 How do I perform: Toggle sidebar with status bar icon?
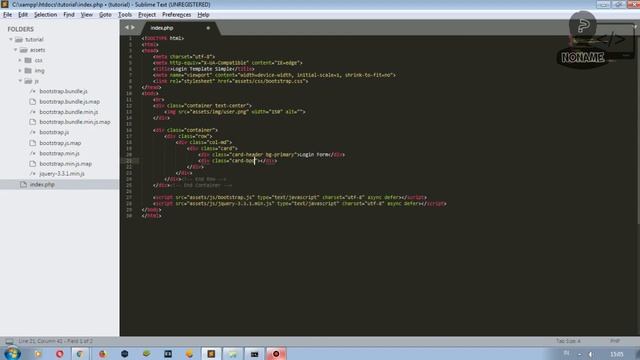pos(9,341)
